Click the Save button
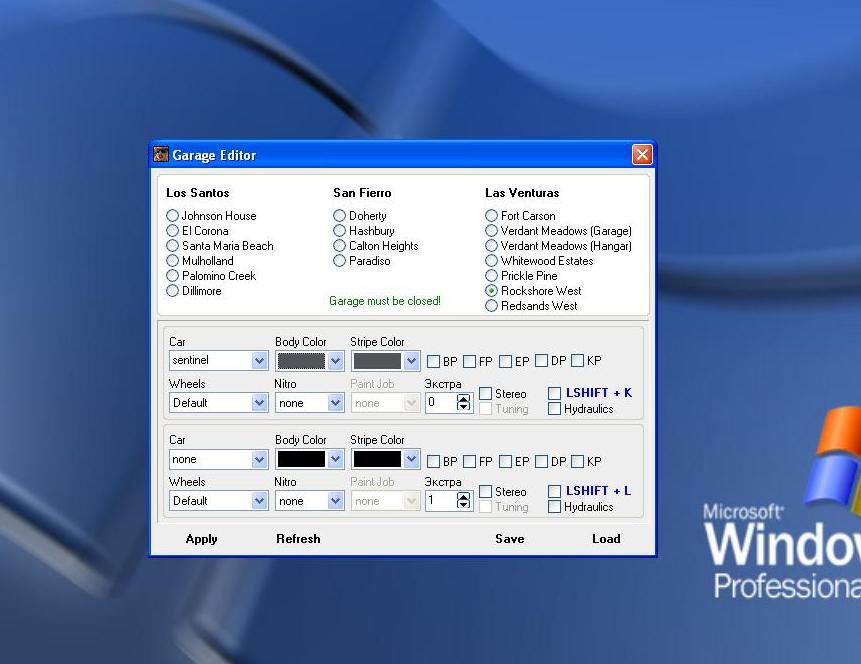The width and height of the screenshot is (861, 664). tap(510, 539)
